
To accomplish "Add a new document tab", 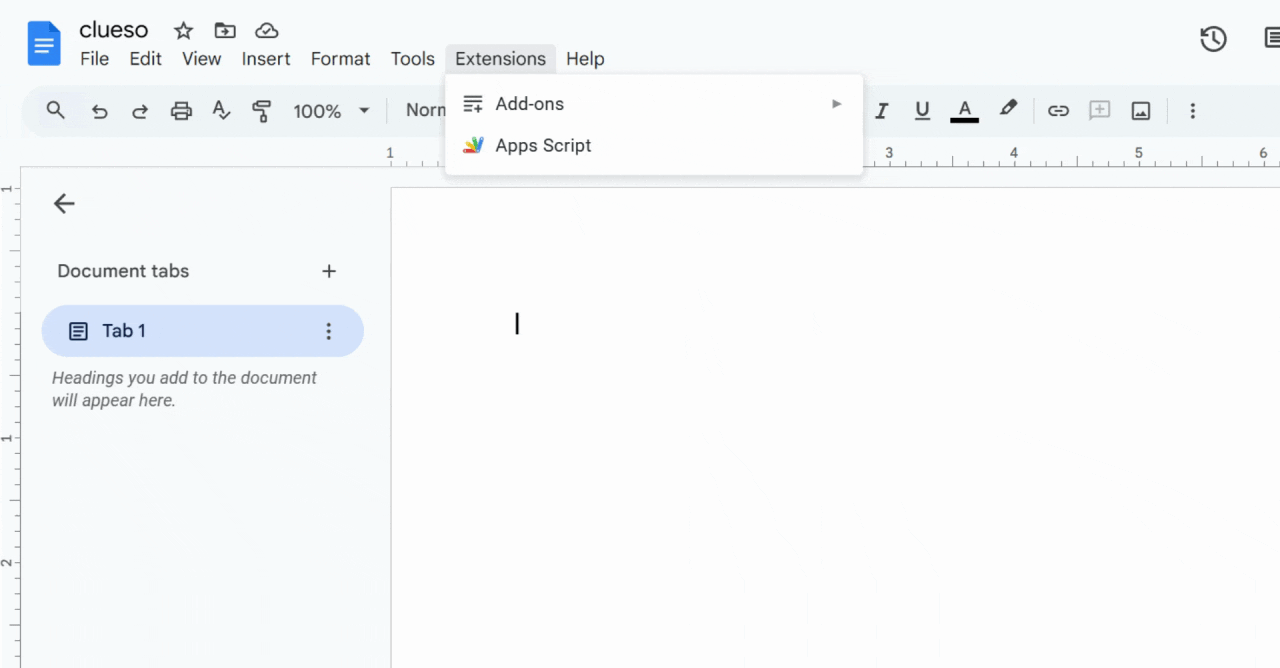I will click(x=329, y=271).
